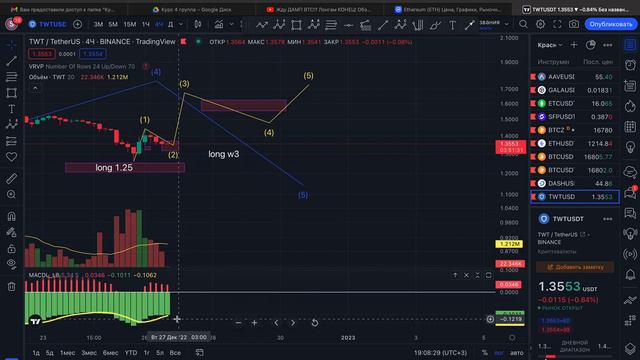Select the 1д date range
Image resolution: width=640 pixels, height=360 pixels.
pyautogui.click(x=36, y=353)
